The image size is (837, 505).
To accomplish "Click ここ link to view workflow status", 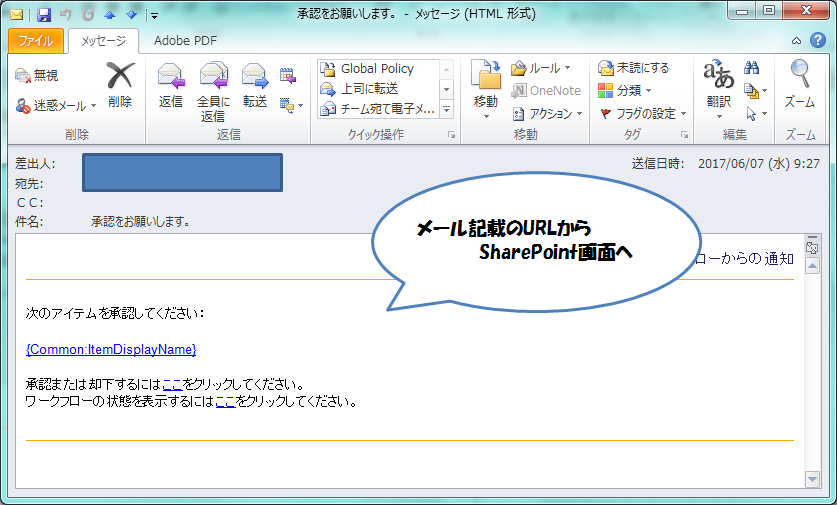I will click(225, 401).
